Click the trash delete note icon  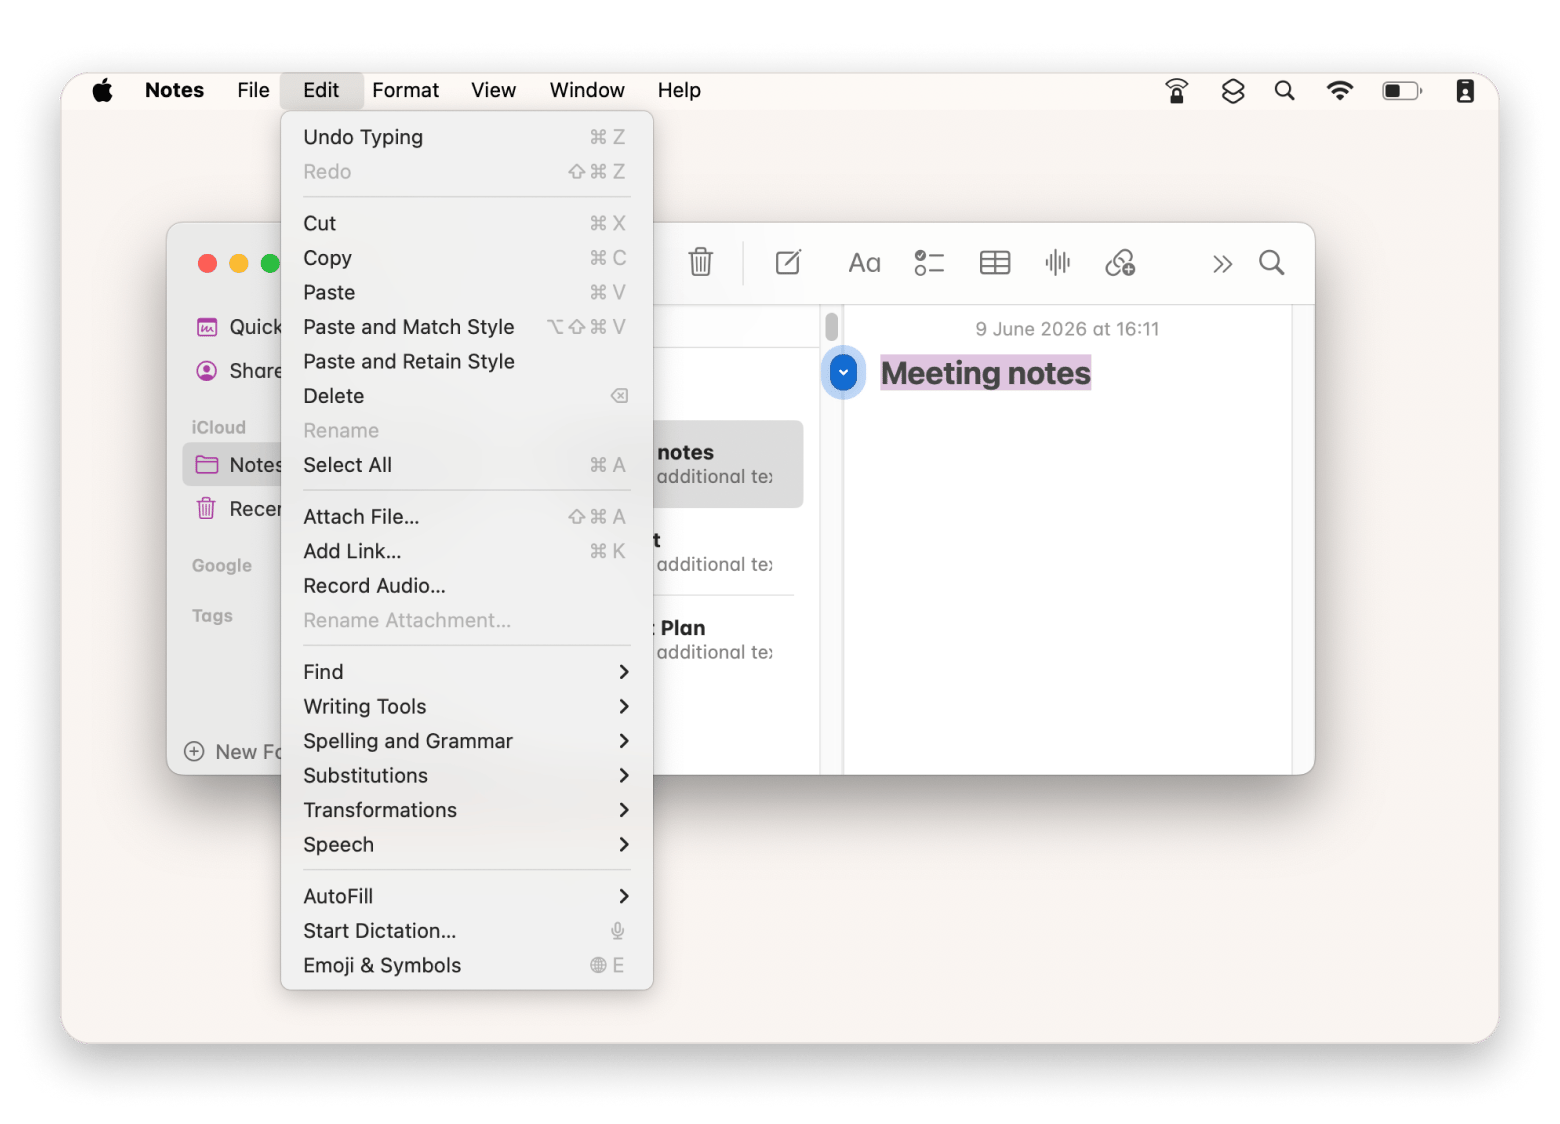pos(700,262)
